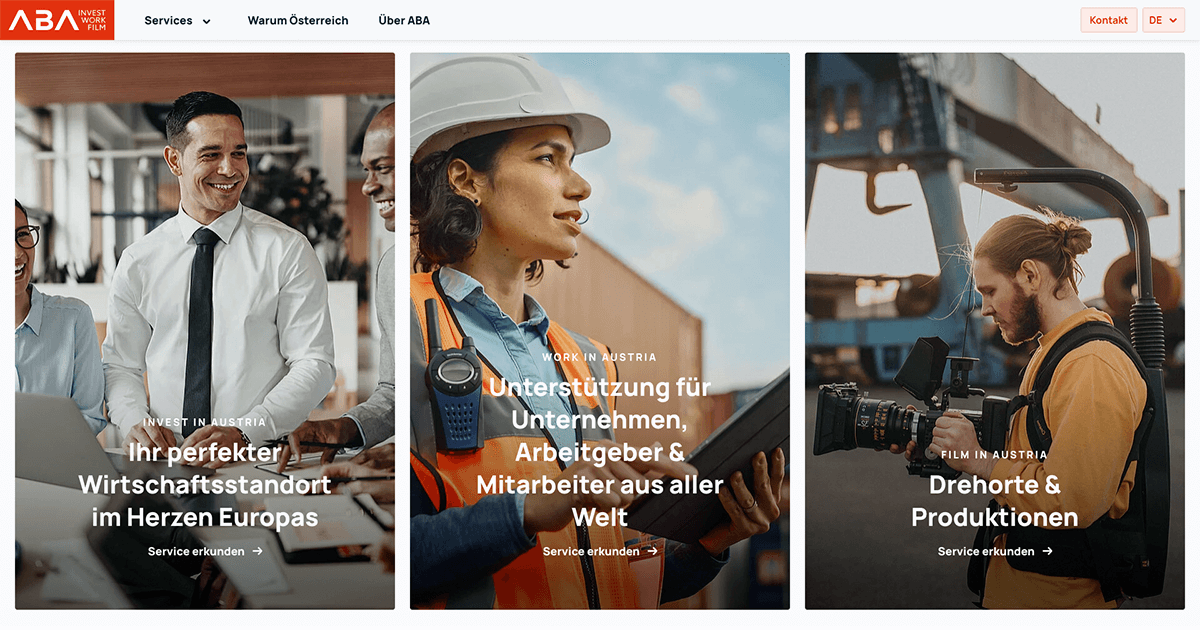Click Service erkunden under Film in Austria

986,551
